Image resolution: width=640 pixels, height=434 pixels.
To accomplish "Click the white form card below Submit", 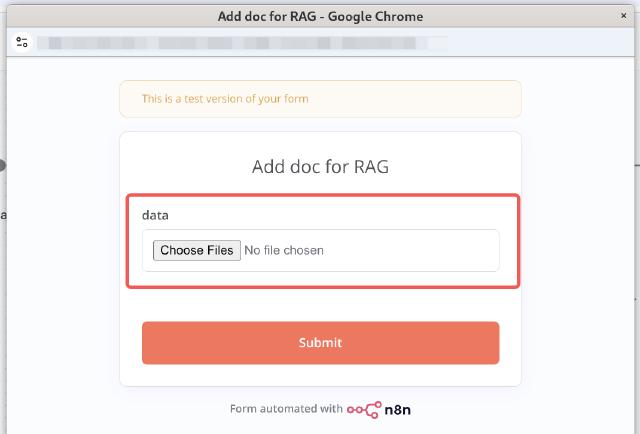I will click(320, 375).
